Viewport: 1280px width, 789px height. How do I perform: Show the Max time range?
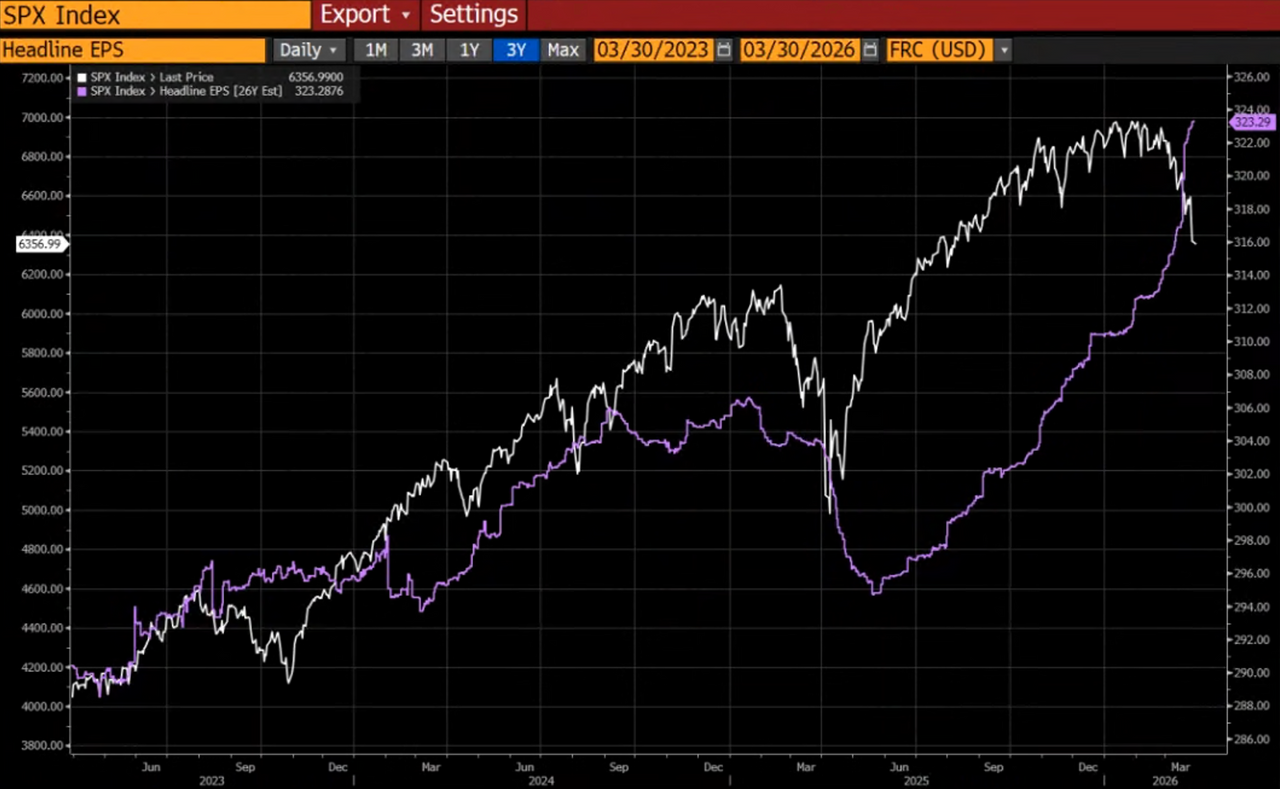click(x=563, y=50)
